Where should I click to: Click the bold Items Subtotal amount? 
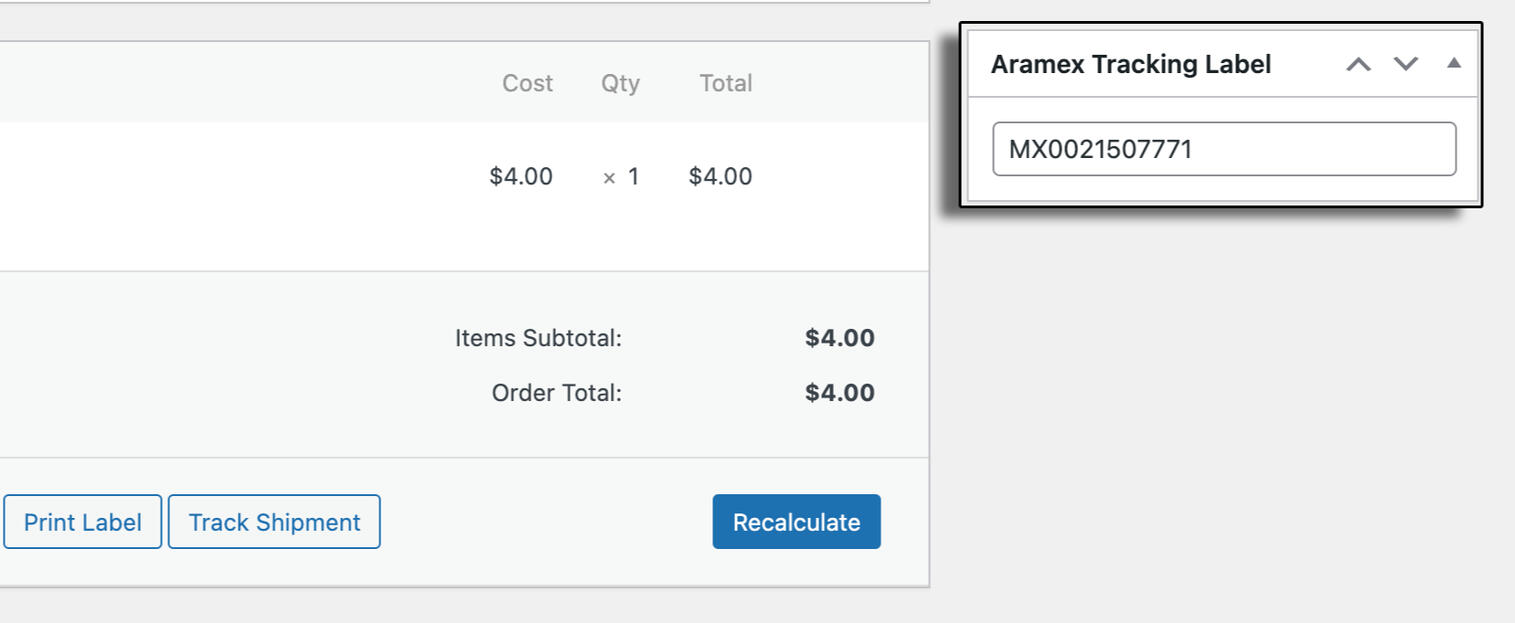tap(839, 338)
